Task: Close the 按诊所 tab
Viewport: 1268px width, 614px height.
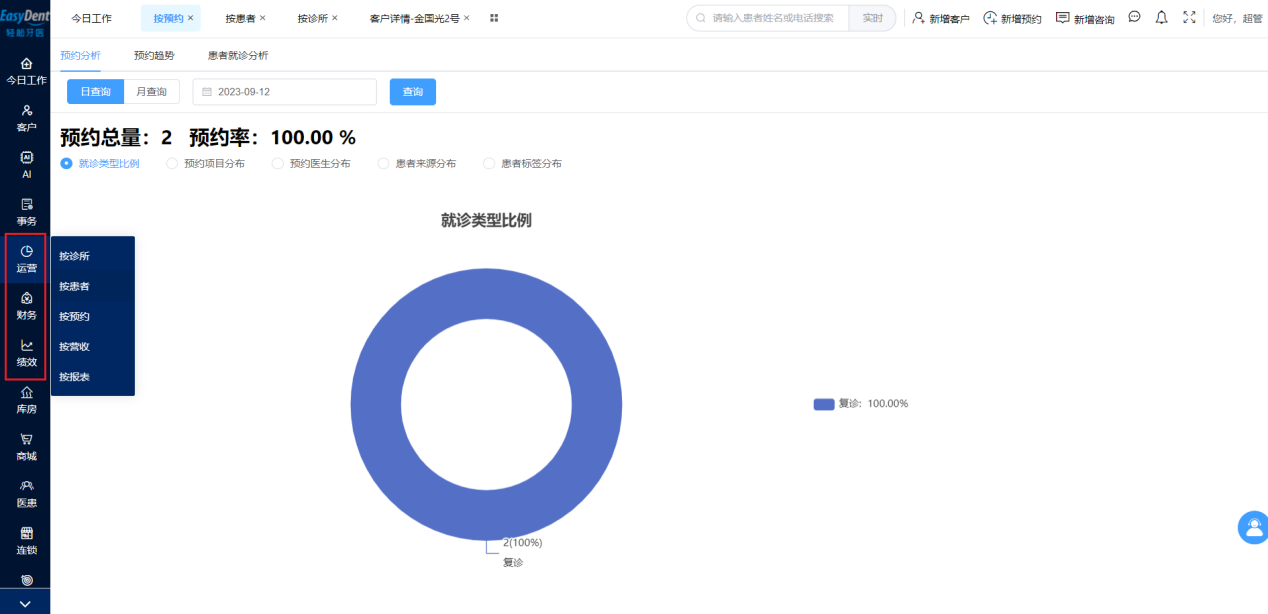Action: 335,18
